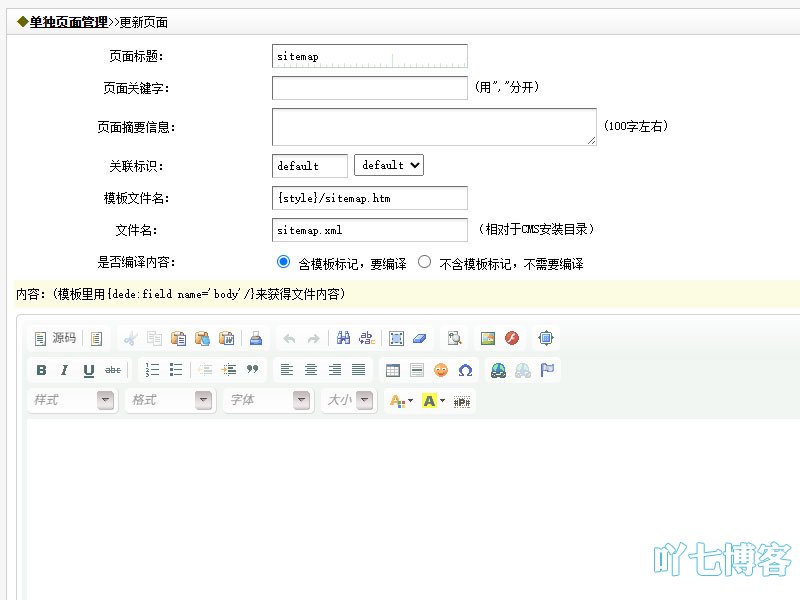Click the Redo arrow icon

[x=313, y=338]
